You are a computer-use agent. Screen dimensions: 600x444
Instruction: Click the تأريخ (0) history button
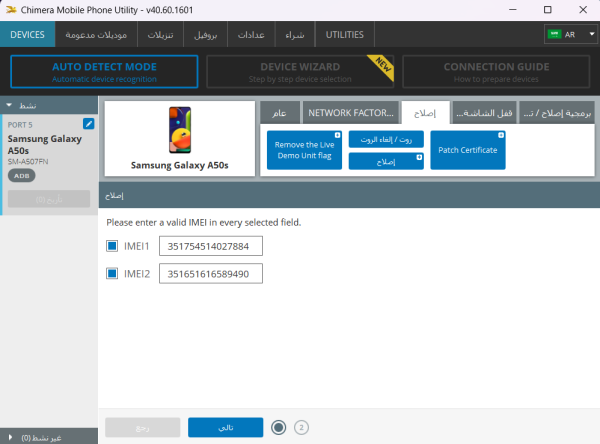49,199
